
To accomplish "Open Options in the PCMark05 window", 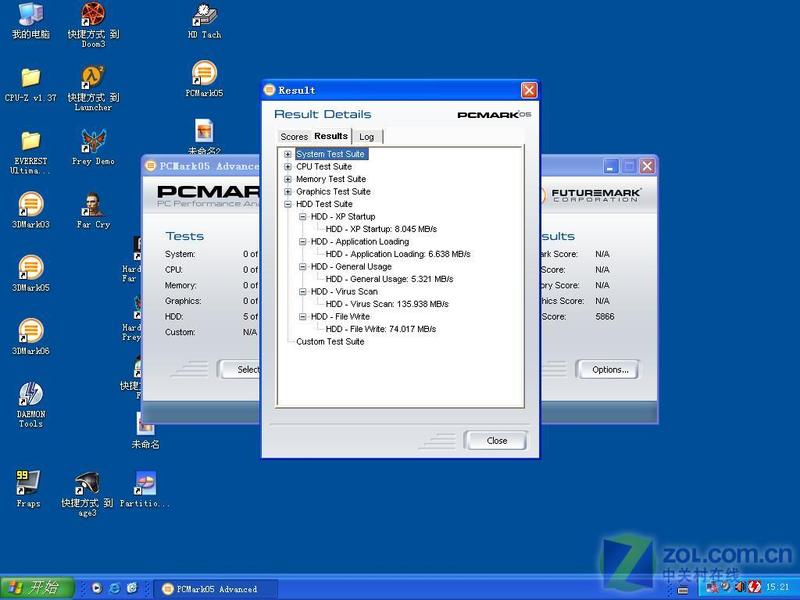I will tap(610, 370).
